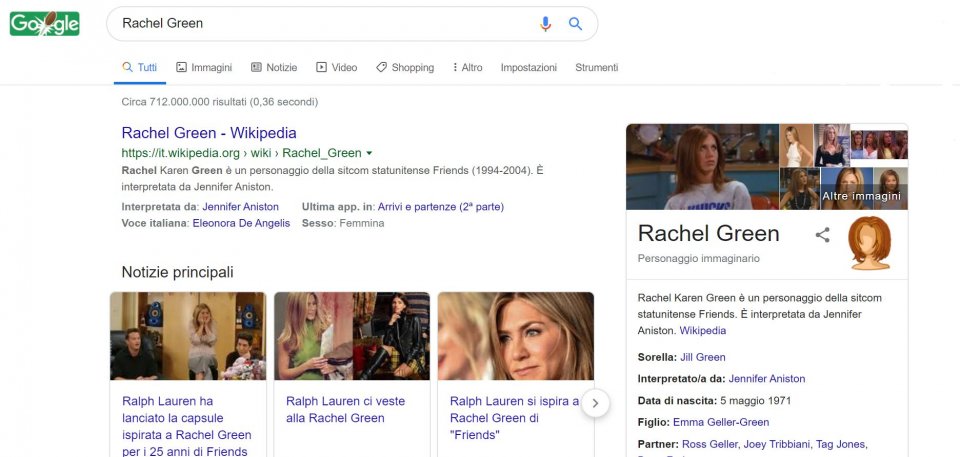The image size is (960, 457).
Task: Expand the Altro menu with three dots
Action: pos(468,67)
